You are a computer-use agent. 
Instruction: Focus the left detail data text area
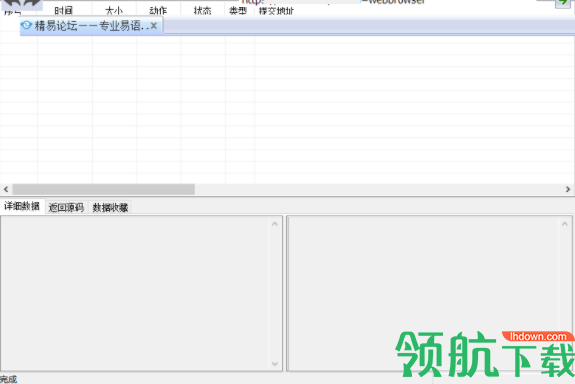136,293
